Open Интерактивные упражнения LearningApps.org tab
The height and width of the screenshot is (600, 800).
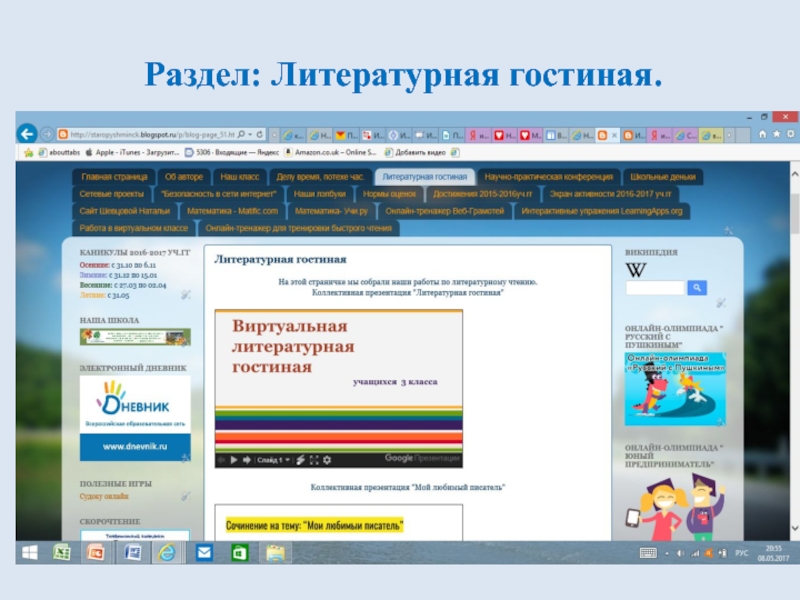click(602, 211)
